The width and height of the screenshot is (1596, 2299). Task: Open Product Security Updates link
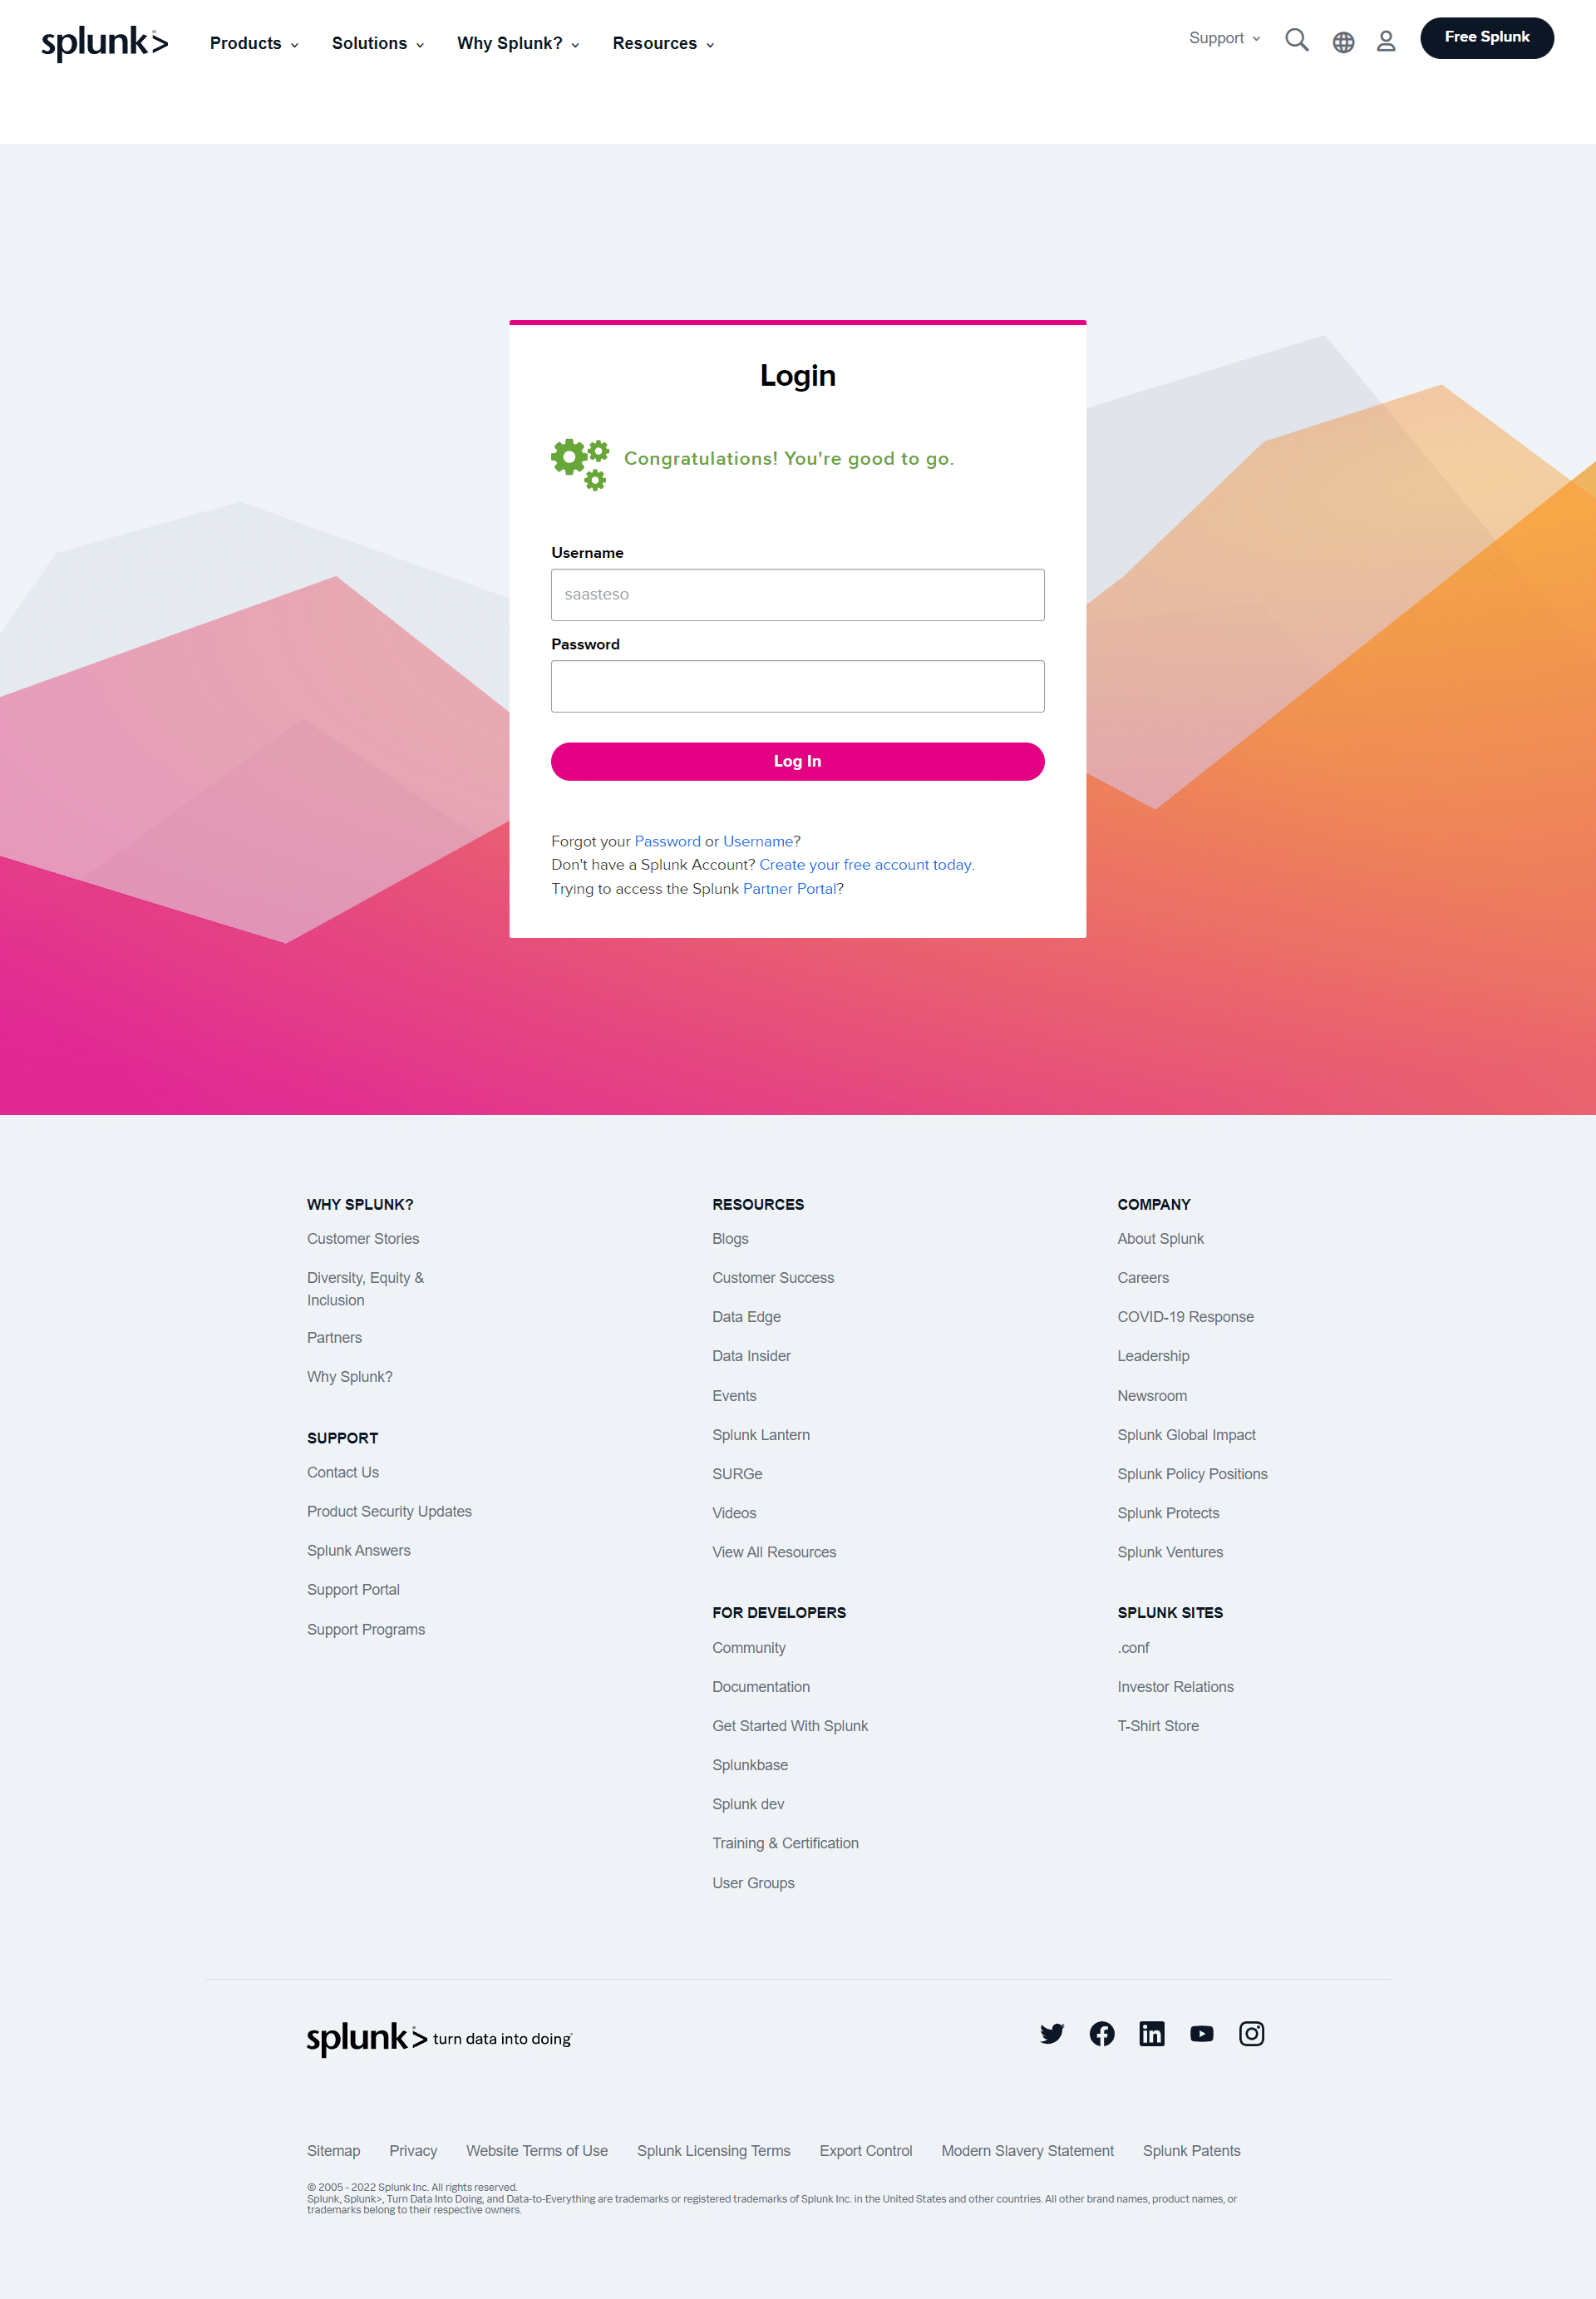click(389, 1511)
